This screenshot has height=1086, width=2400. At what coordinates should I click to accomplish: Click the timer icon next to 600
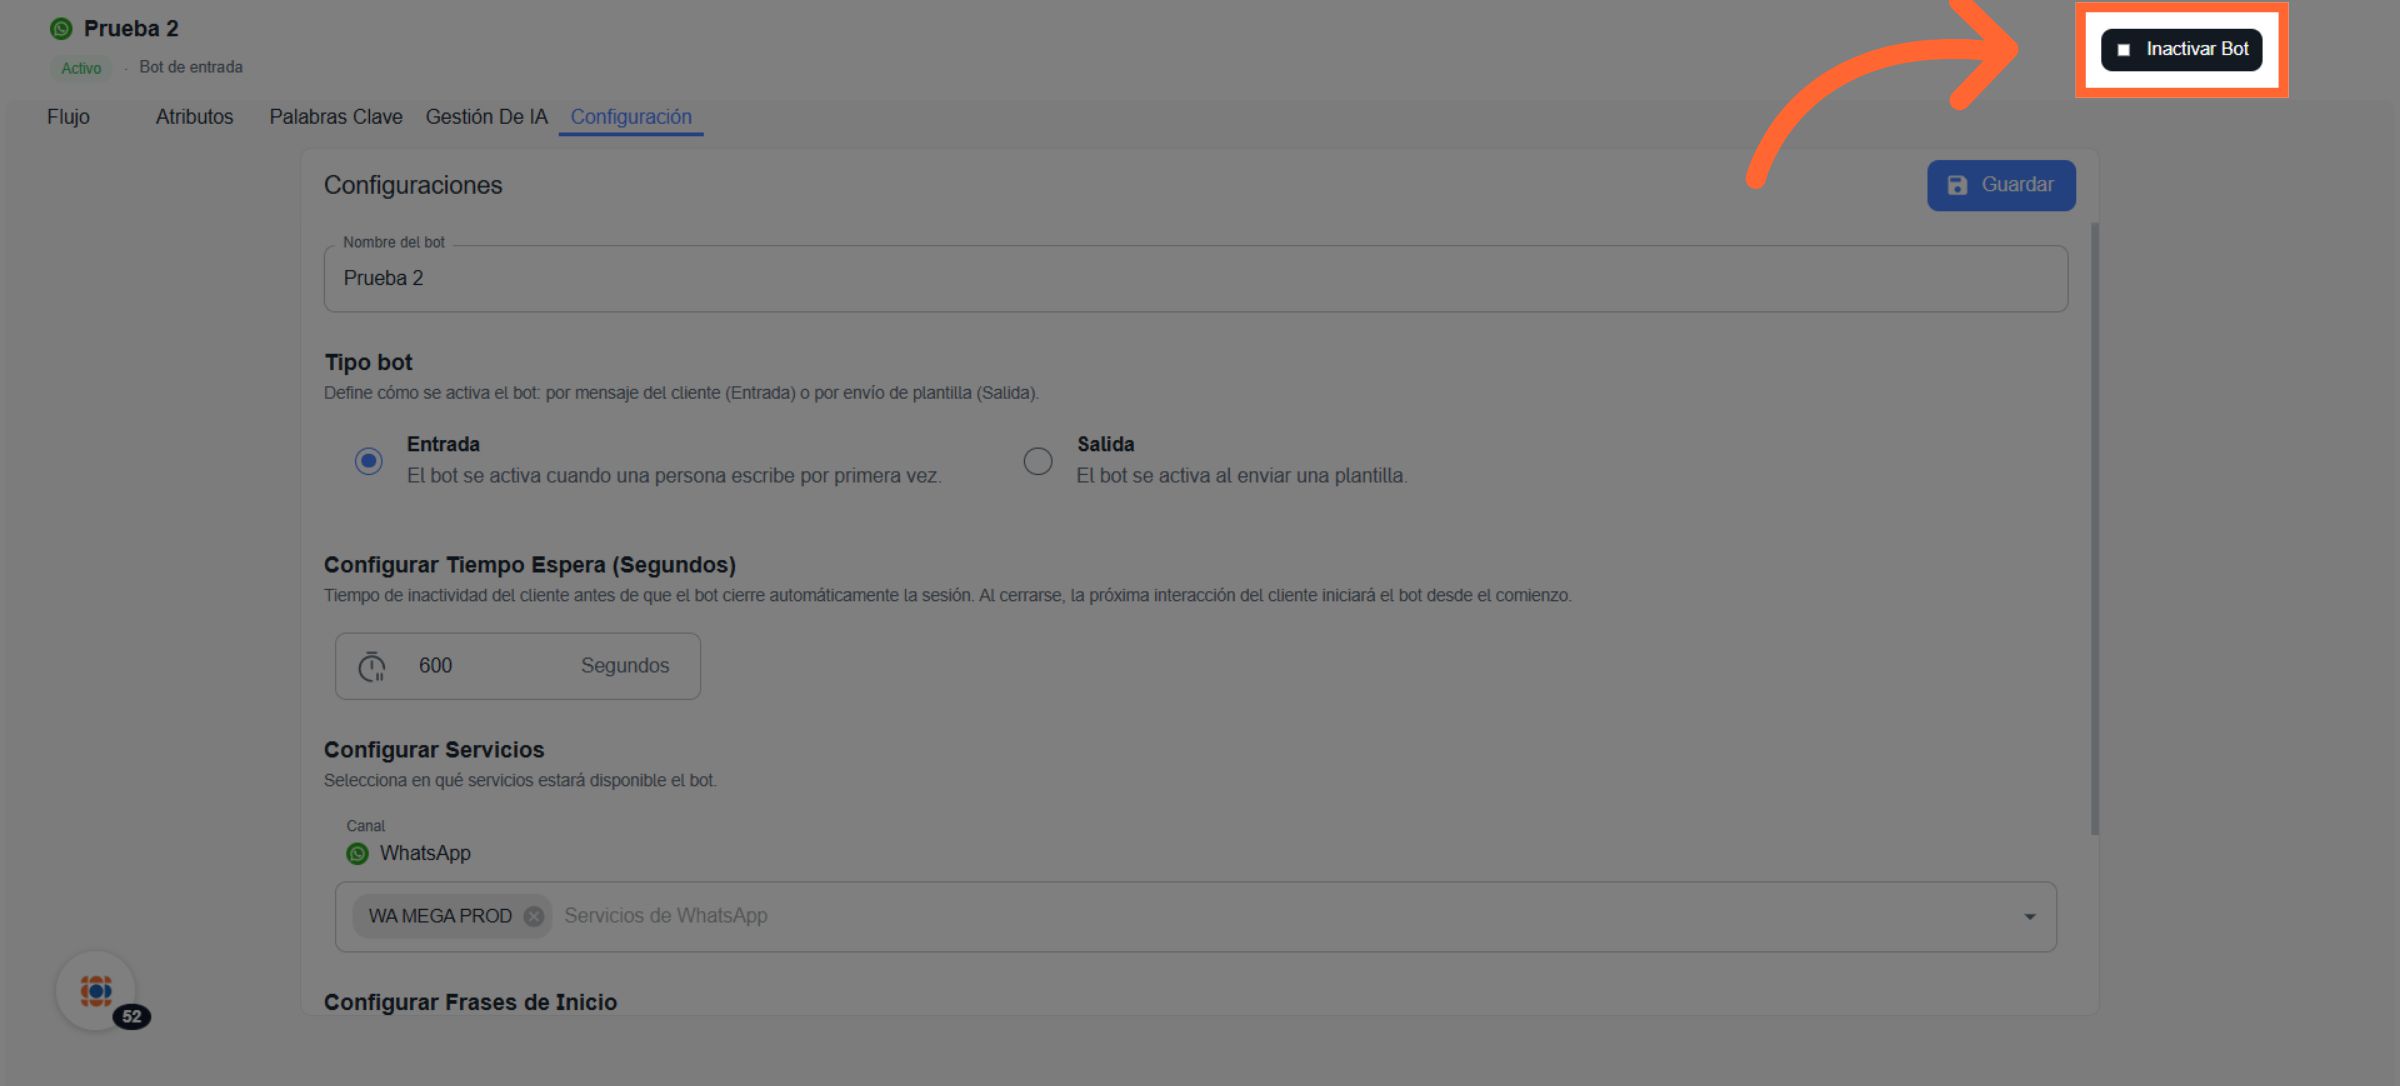[x=372, y=666]
